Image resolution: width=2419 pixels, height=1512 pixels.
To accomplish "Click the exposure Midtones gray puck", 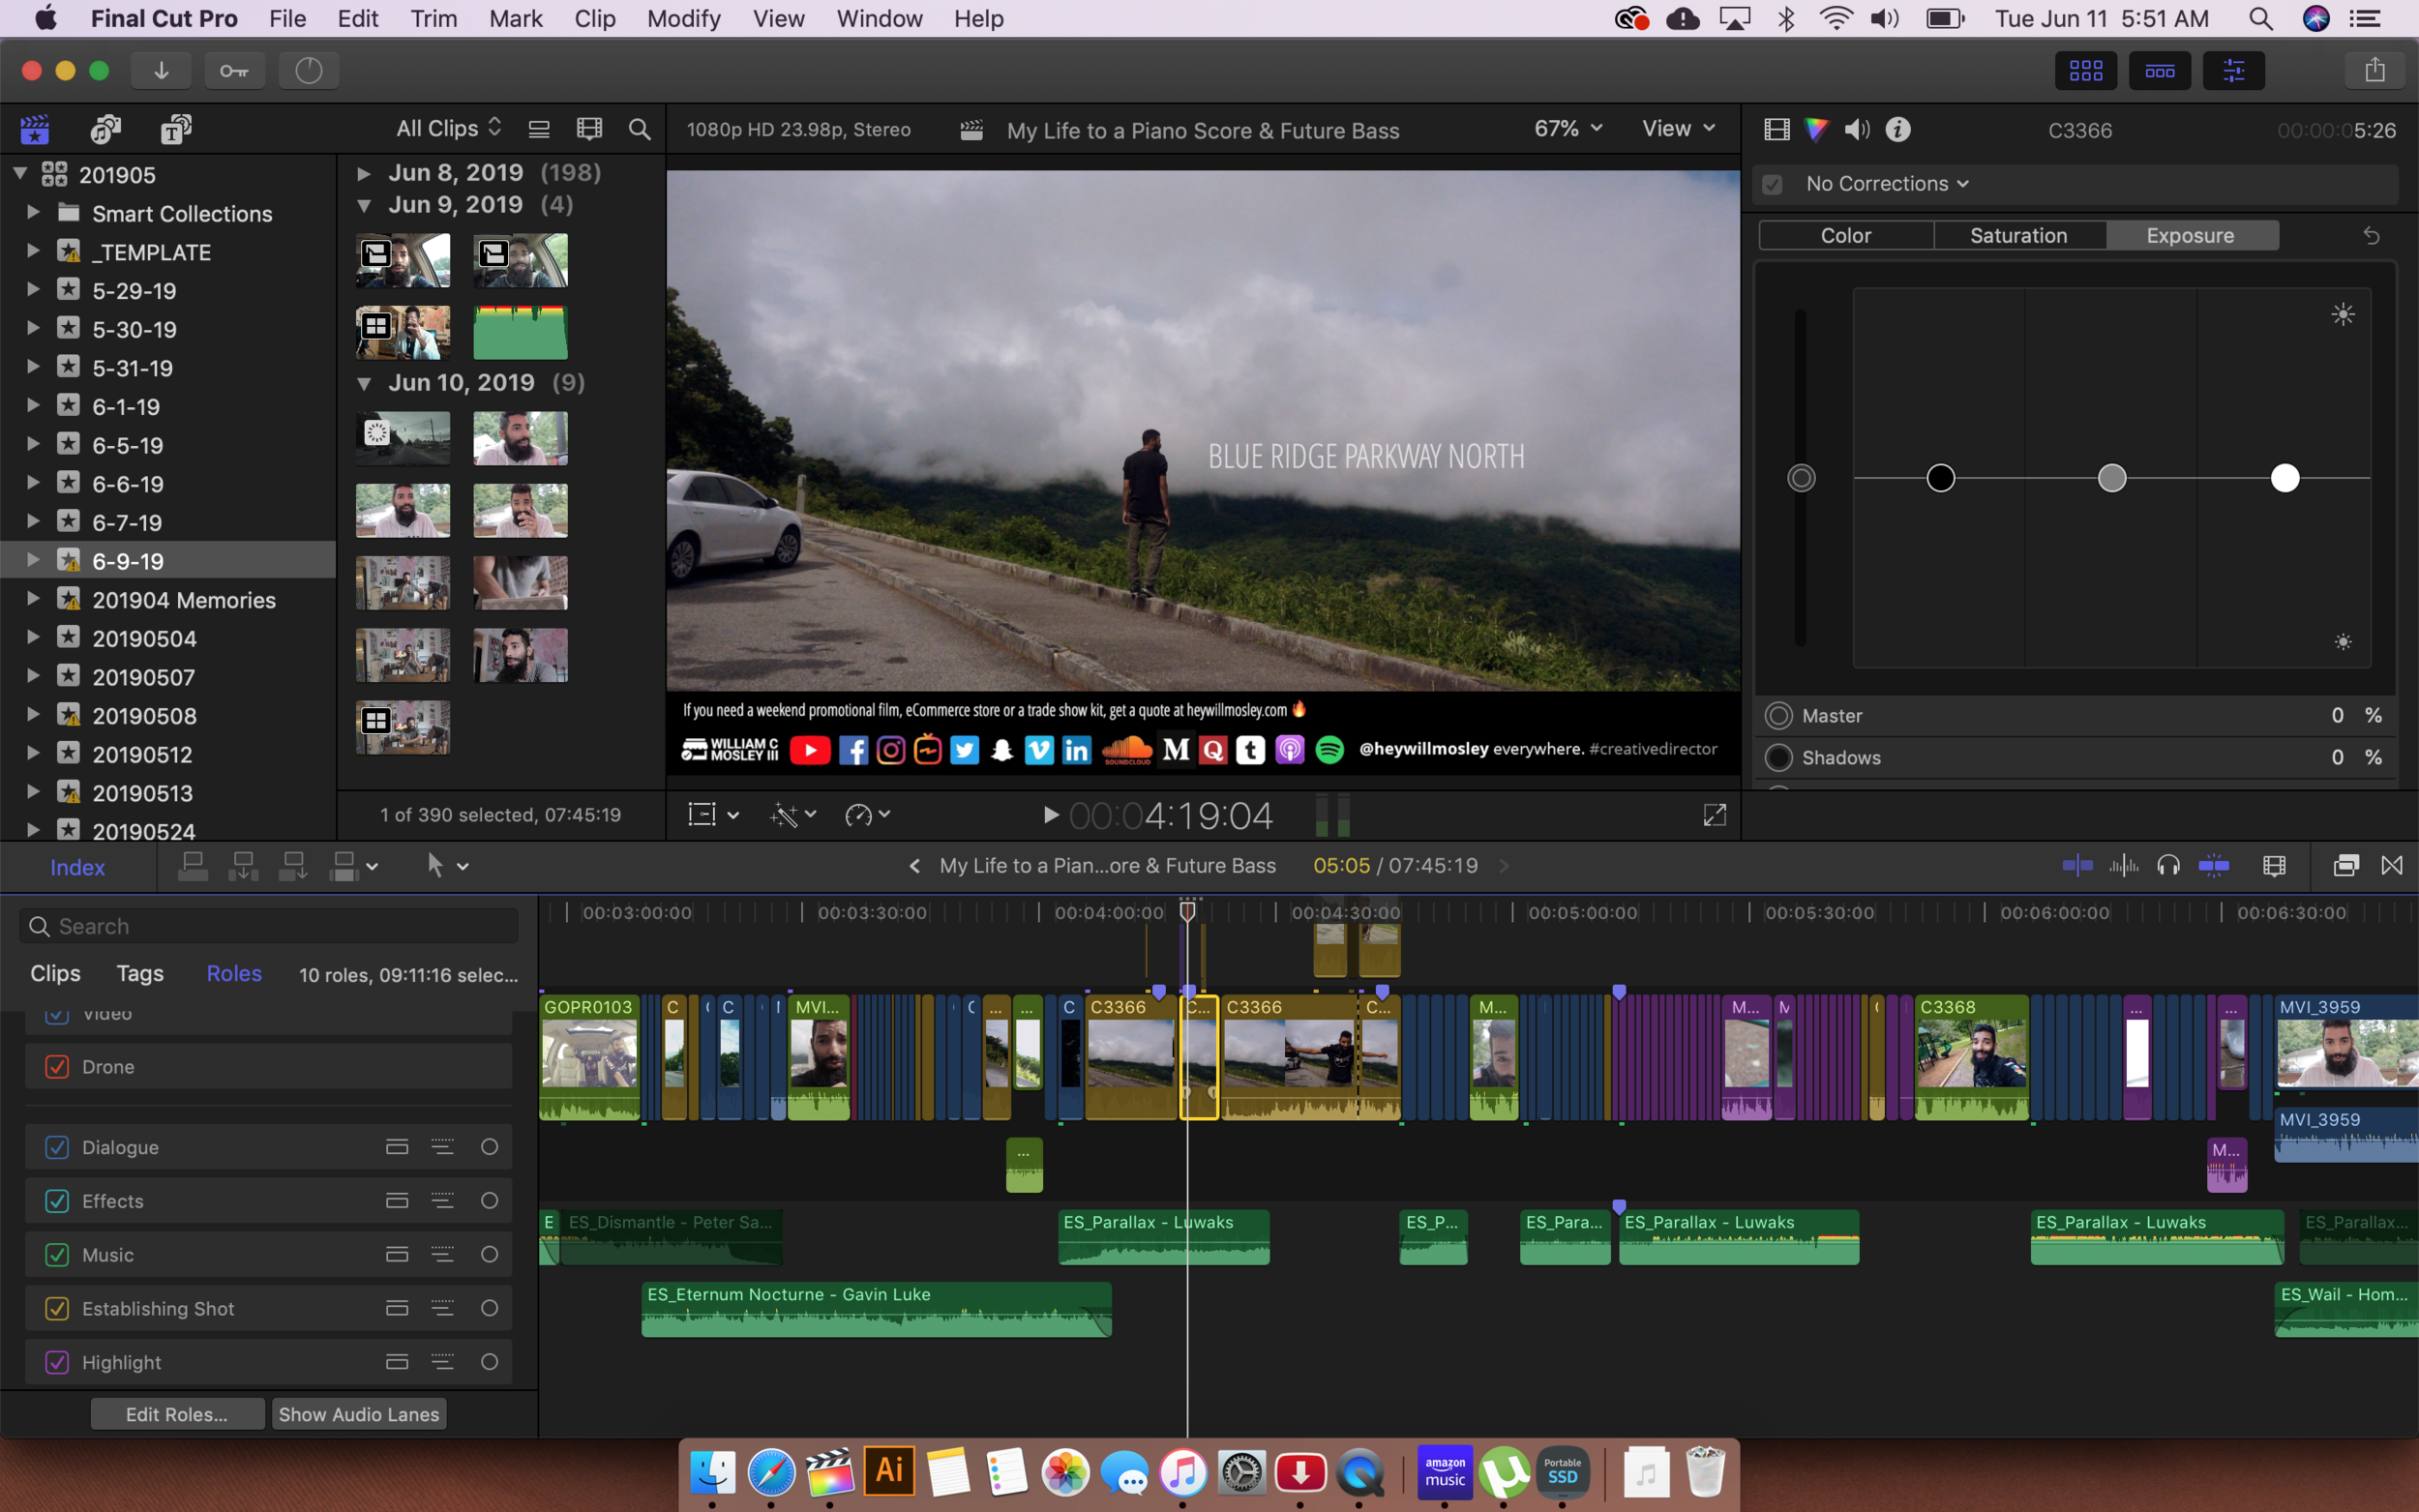I will (x=2112, y=478).
